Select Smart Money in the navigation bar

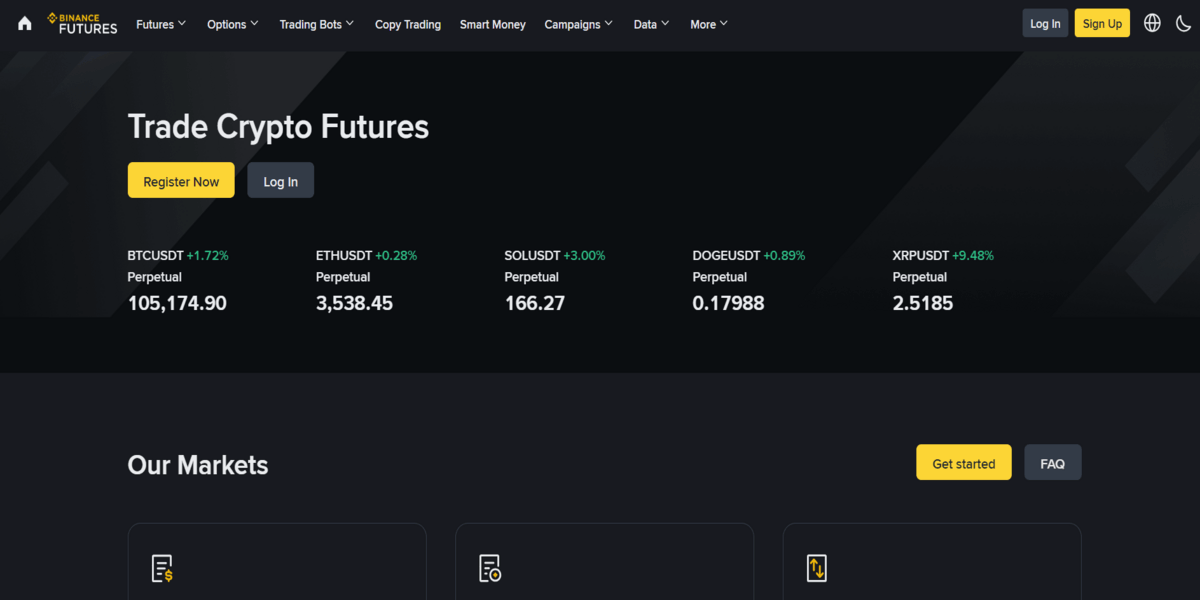pyautogui.click(x=492, y=24)
